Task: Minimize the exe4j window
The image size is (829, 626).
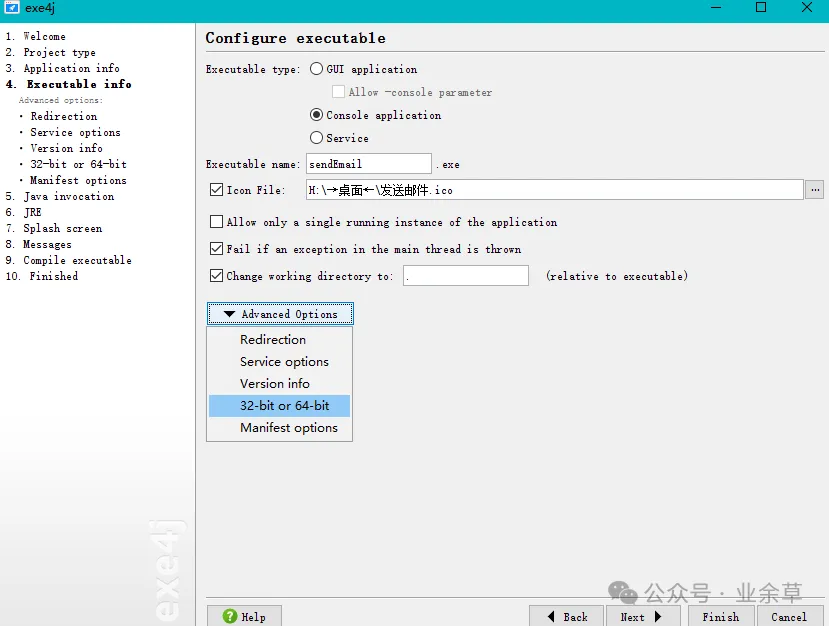Action: (716, 7)
